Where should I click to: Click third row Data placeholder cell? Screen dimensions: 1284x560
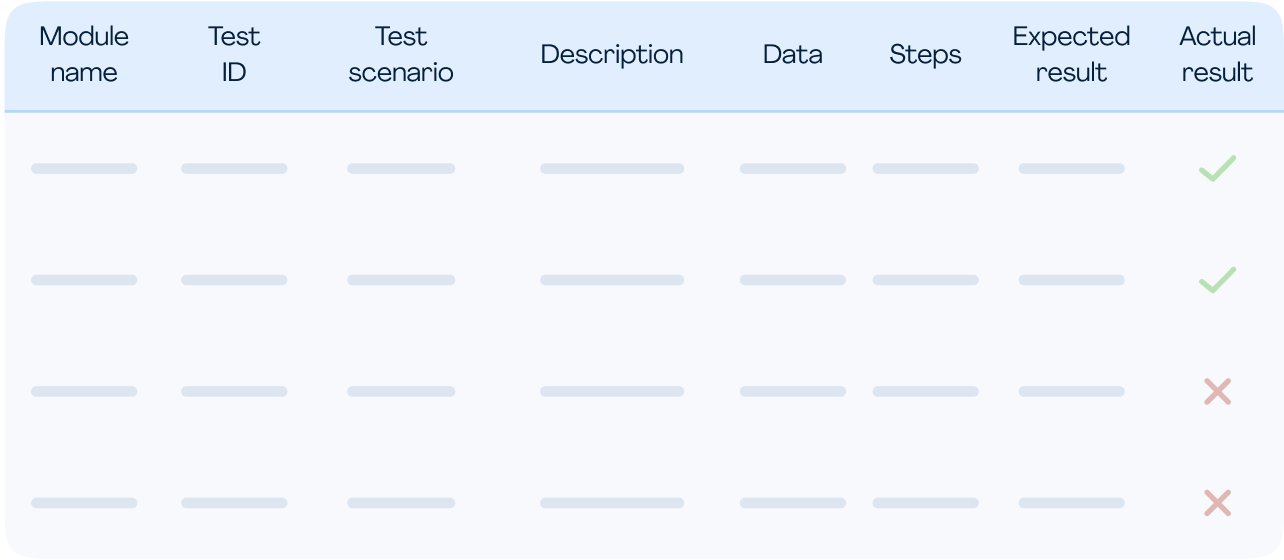[793, 391]
